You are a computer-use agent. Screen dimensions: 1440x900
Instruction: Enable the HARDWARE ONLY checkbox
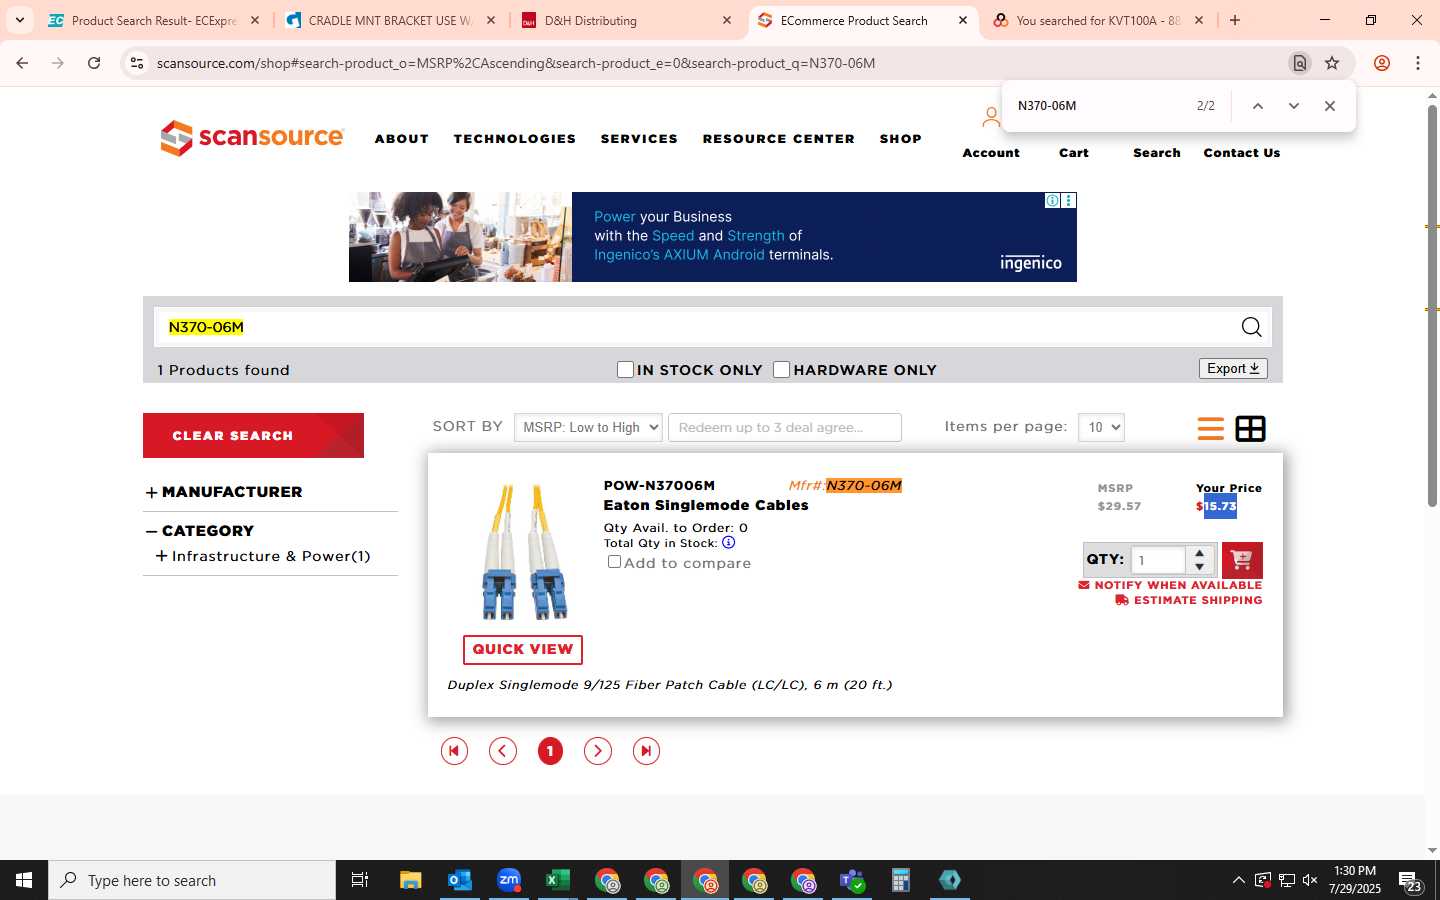click(x=782, y=370)
